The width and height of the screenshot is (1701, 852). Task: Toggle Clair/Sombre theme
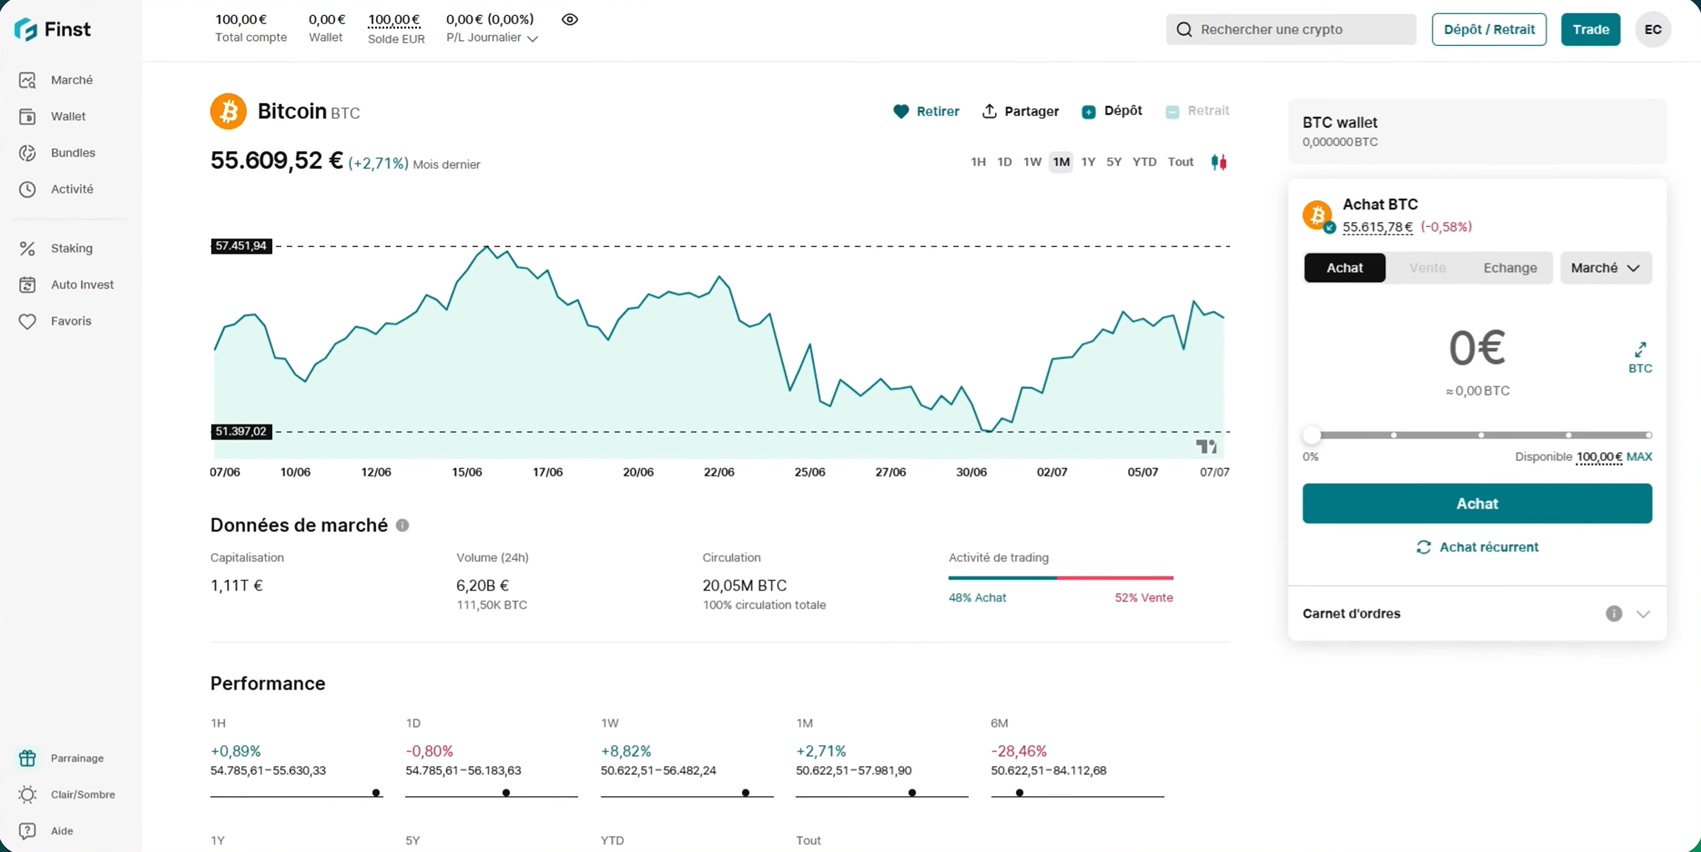pos(67,795)
